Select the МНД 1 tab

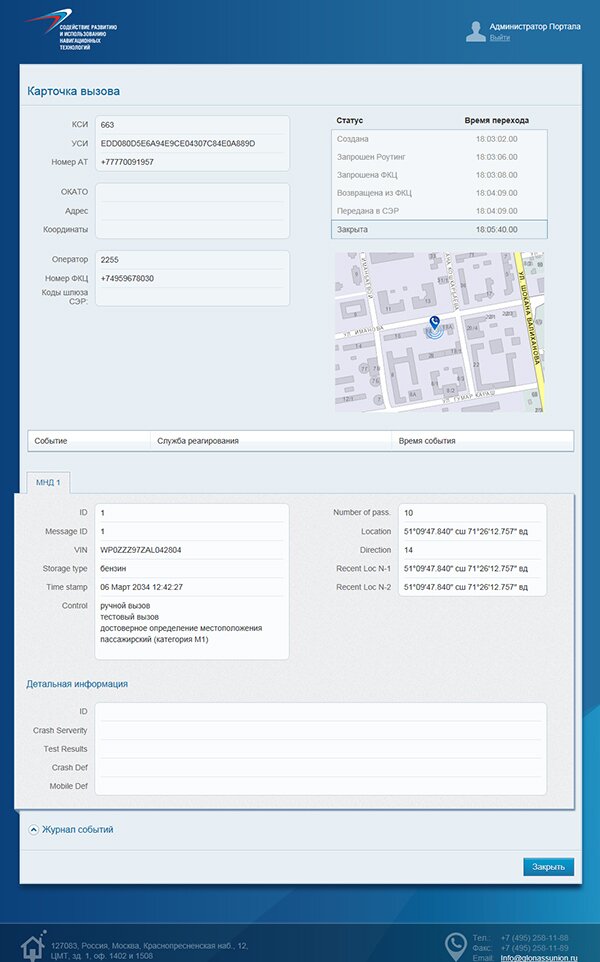coord(48,482)
